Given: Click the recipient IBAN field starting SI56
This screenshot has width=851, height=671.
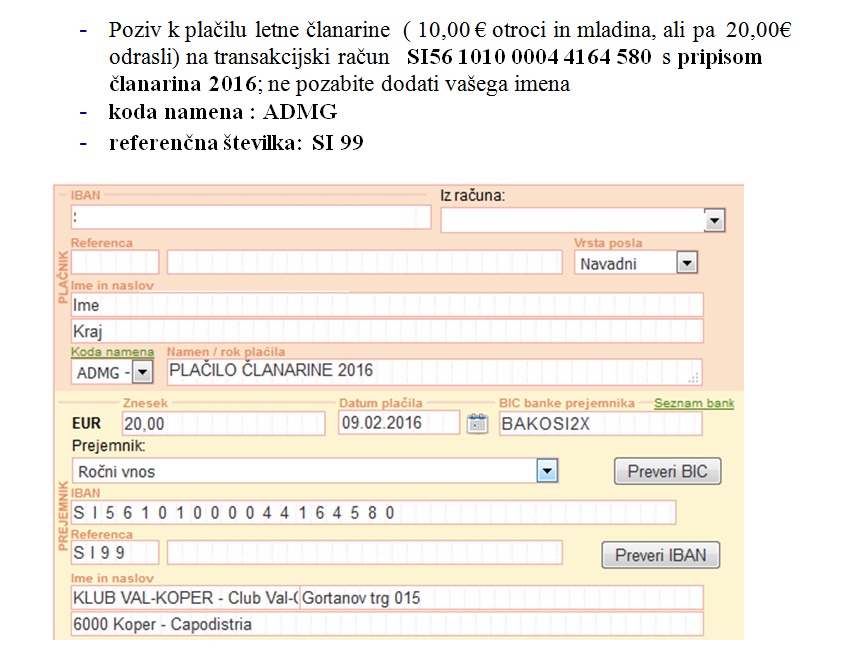Looking at the screenshot, I should click(372, 513).
